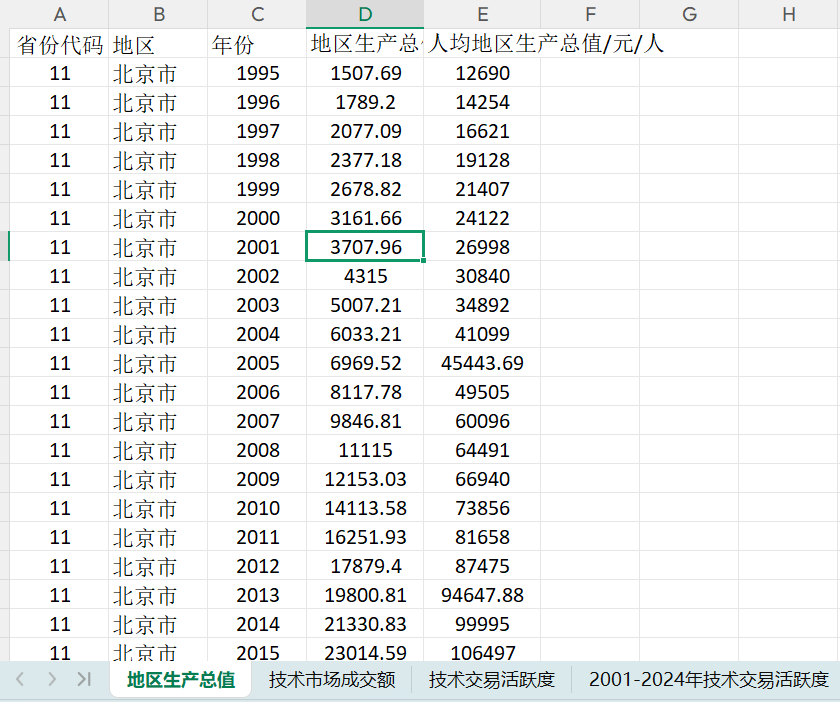Select cell with value 26998
This screenshot has height=702, width=840.
point(482,247)
